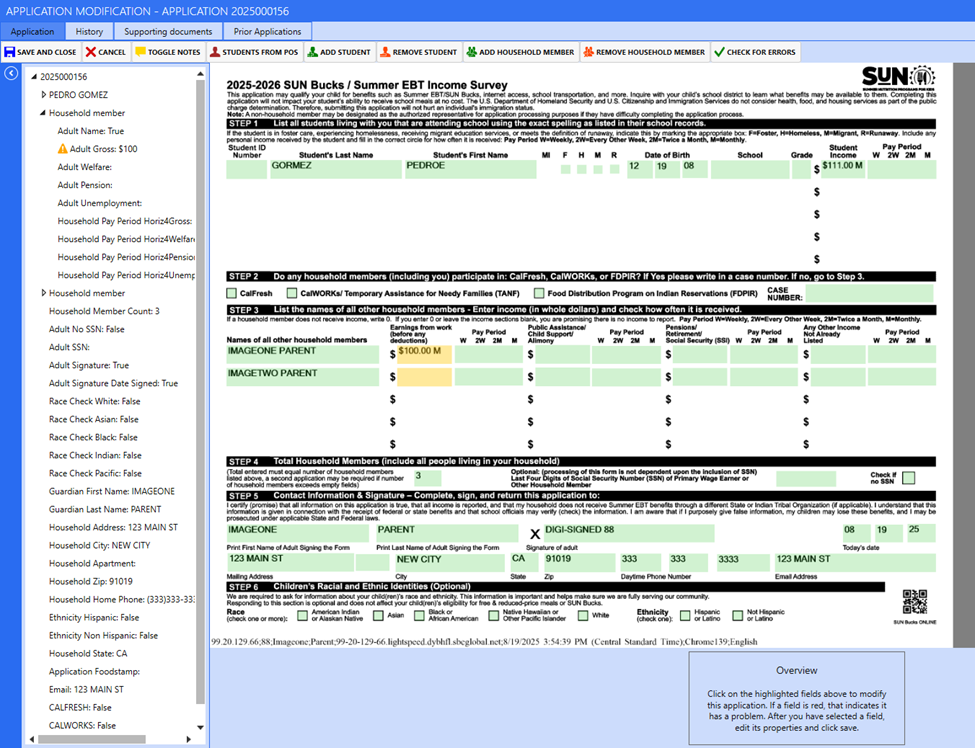Click the student first name field PEDROE
Screen dimensions: 975x748
pos(471,169)
